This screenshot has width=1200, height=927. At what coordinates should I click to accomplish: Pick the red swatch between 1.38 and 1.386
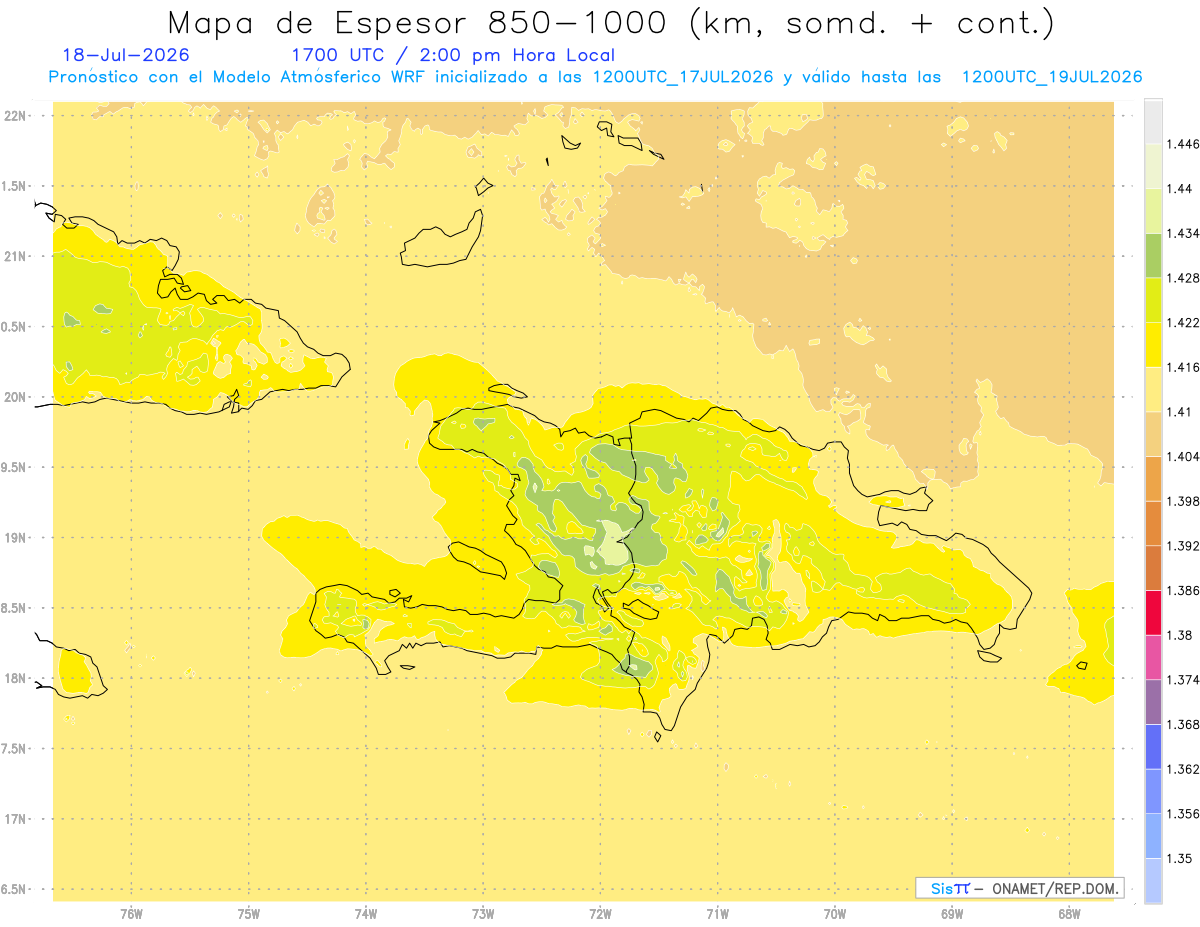(1153, 613)
